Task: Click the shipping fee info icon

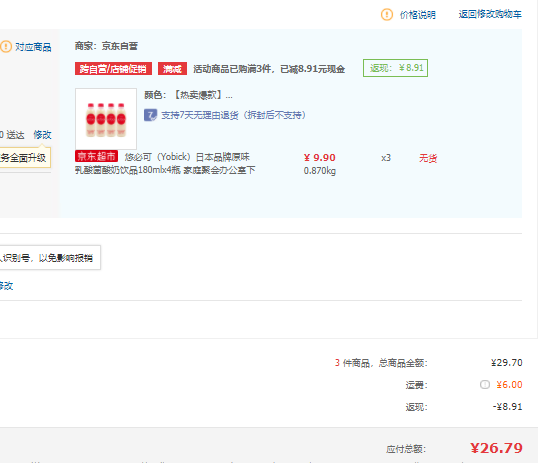Action: click(485, 385)
